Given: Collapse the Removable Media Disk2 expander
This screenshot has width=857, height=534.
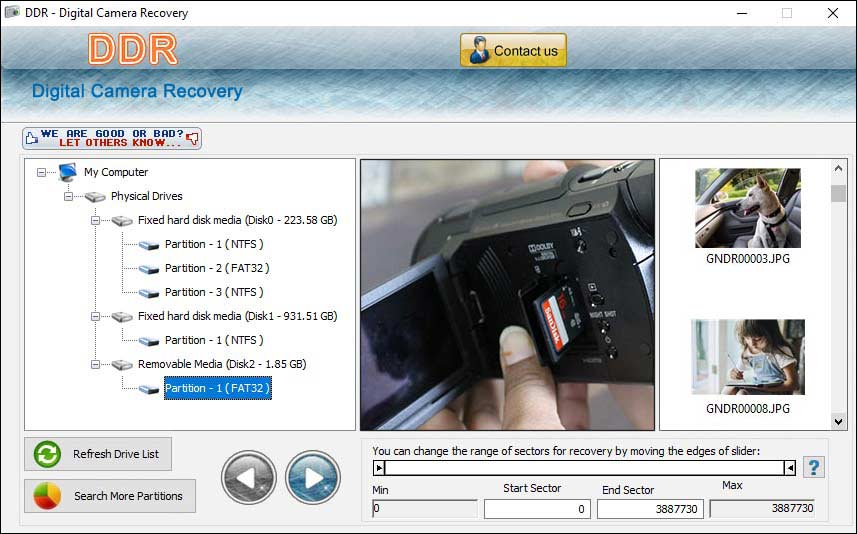Looking at the screenshot, I should point(95,365).
